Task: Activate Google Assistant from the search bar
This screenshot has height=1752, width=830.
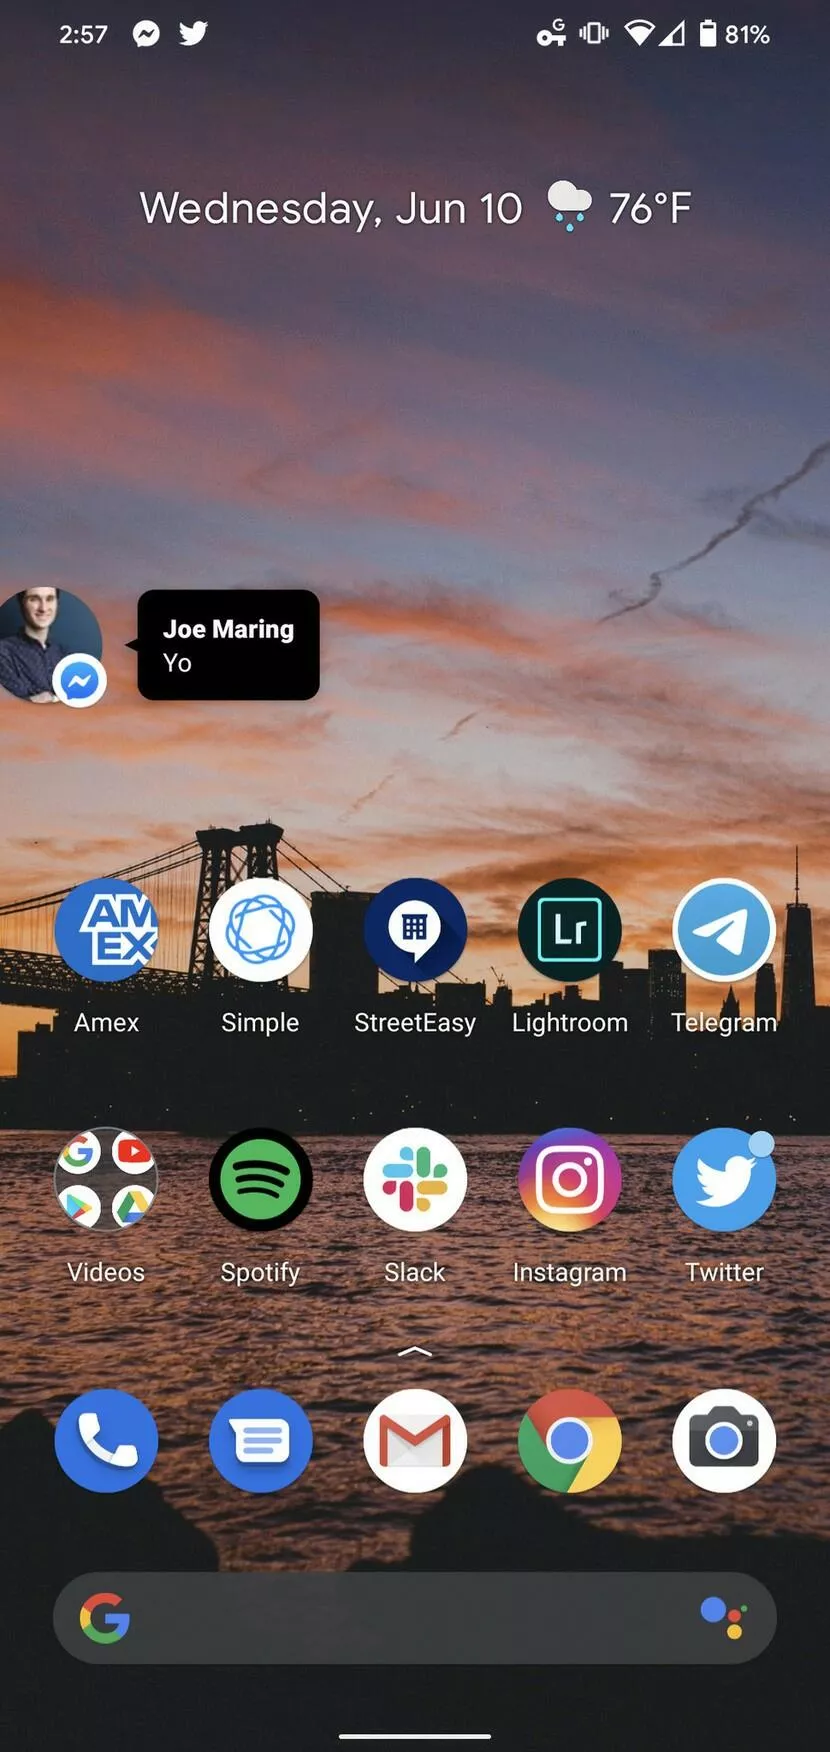Action: (723, 1617)
